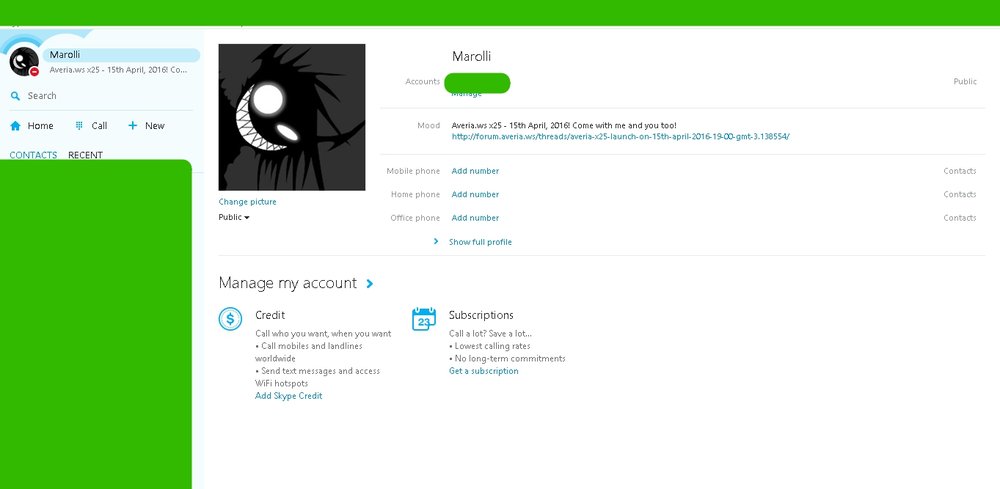
Task: Open the forum.averia.ws mood link
Action: coord(620,136)
